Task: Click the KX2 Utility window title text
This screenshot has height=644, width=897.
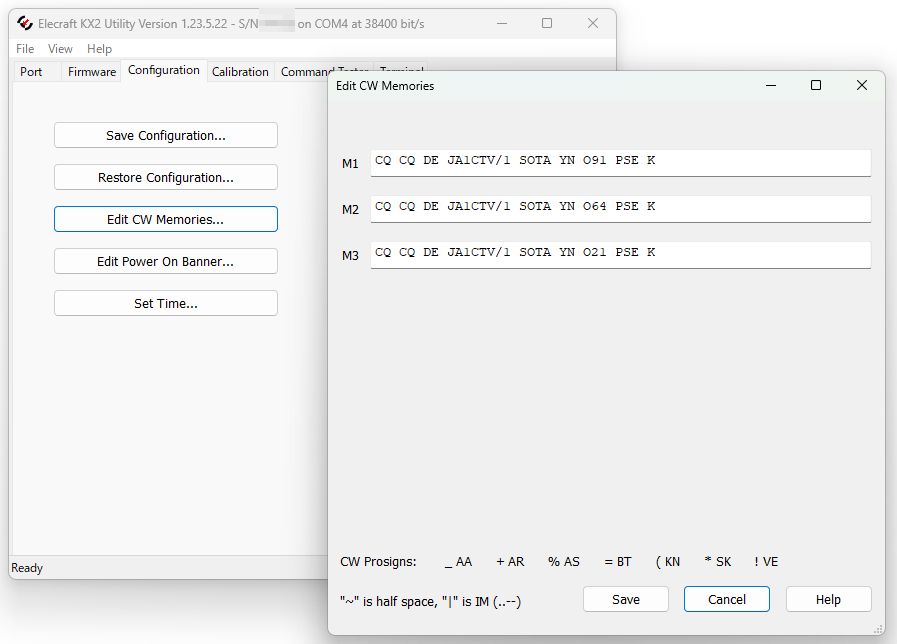Action: click(231, 23)
